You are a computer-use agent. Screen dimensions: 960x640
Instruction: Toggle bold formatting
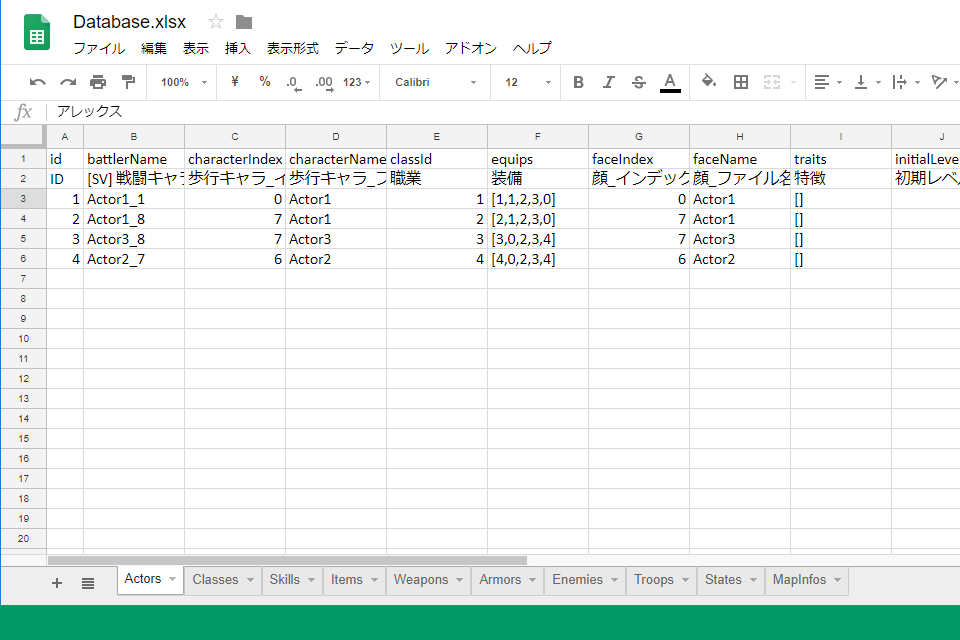click(x=578, y=82)
